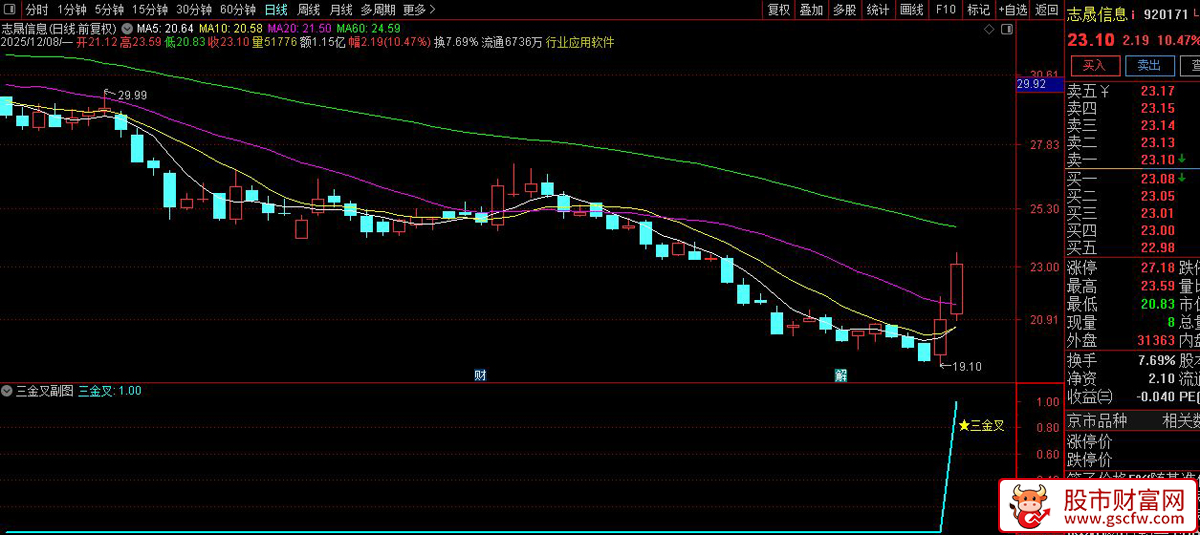Click the 卖二 price 23.13
The height and width of the screenshot is (535, 1200).
[x=1157, y=142]
